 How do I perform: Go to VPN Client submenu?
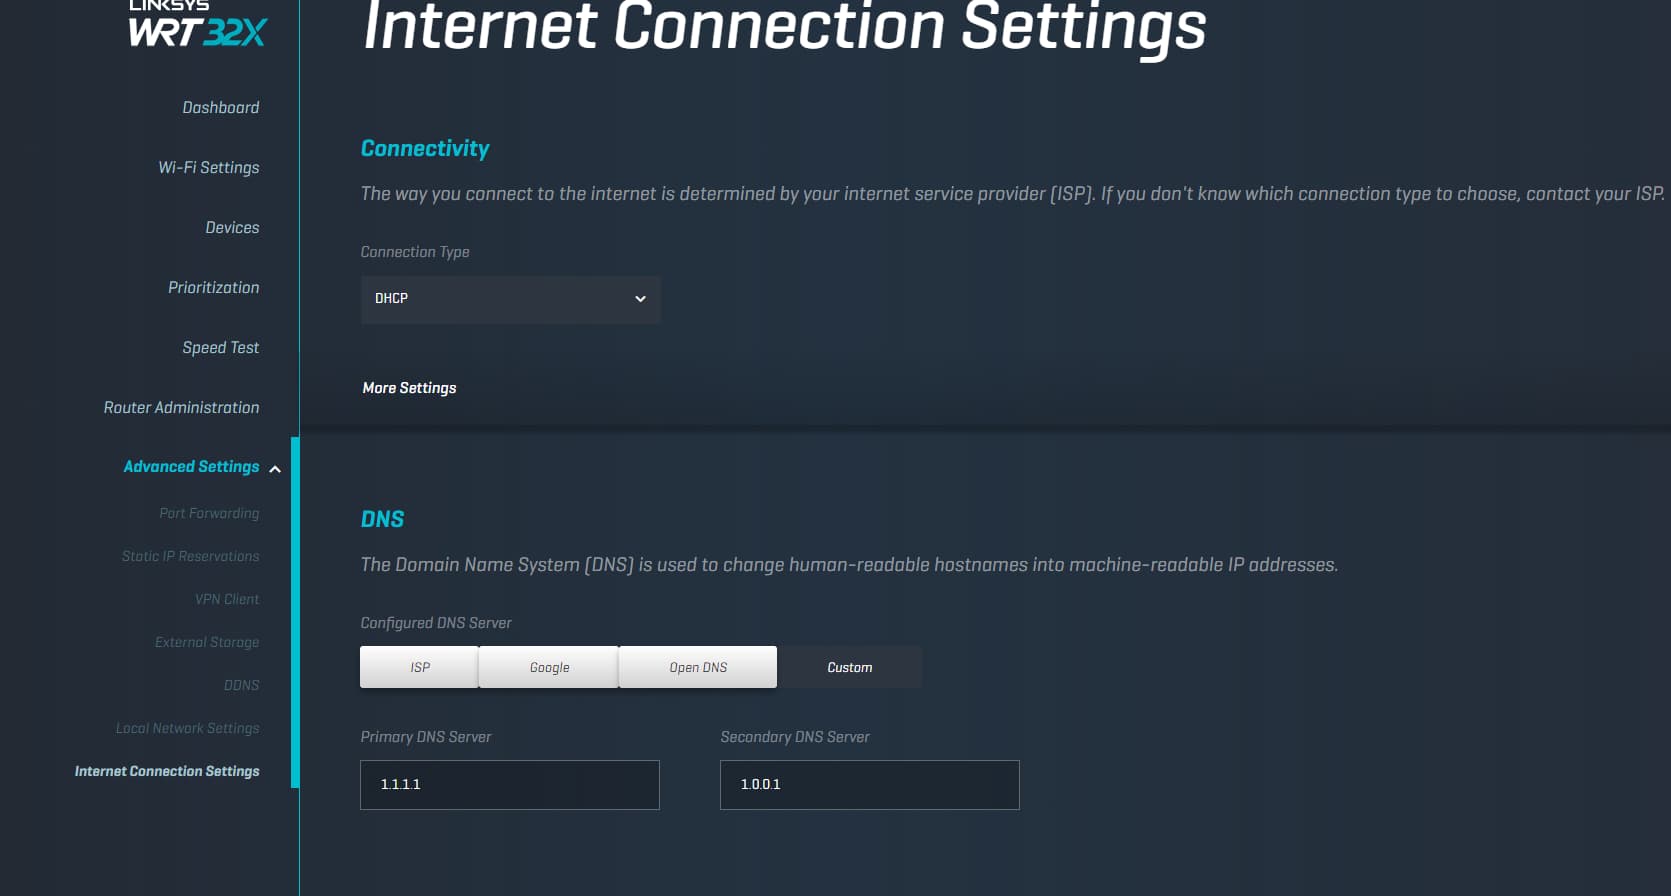(227, 599)
